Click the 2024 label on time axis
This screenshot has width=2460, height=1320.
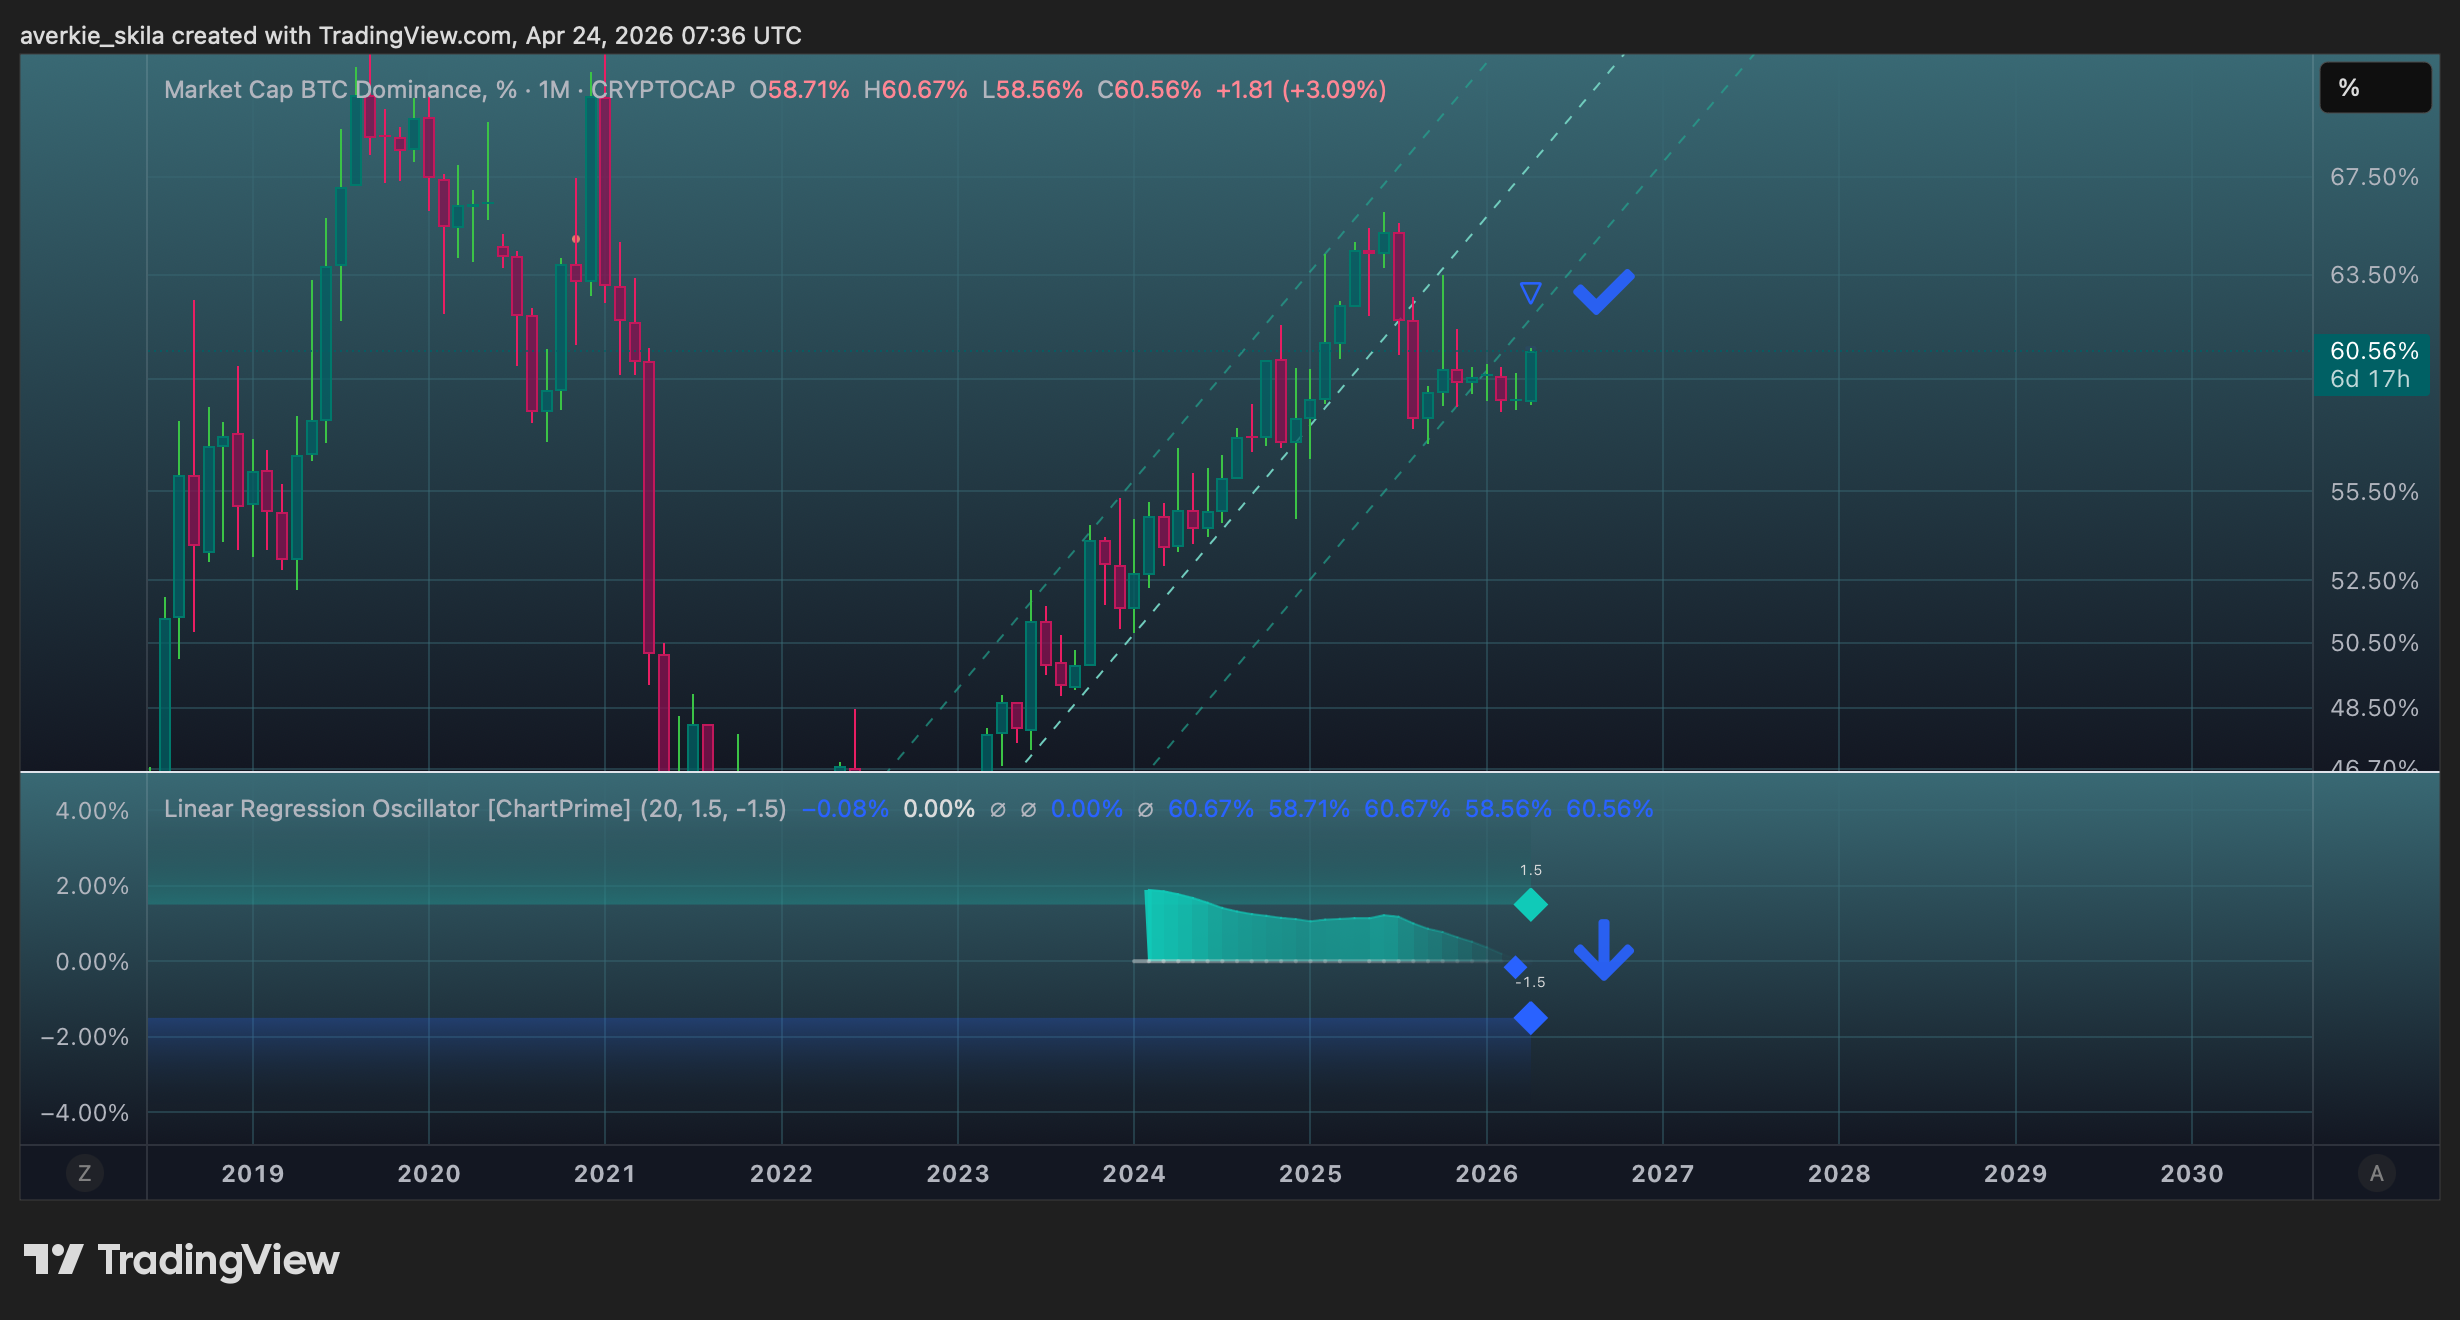click(x=1134, y=1174)
